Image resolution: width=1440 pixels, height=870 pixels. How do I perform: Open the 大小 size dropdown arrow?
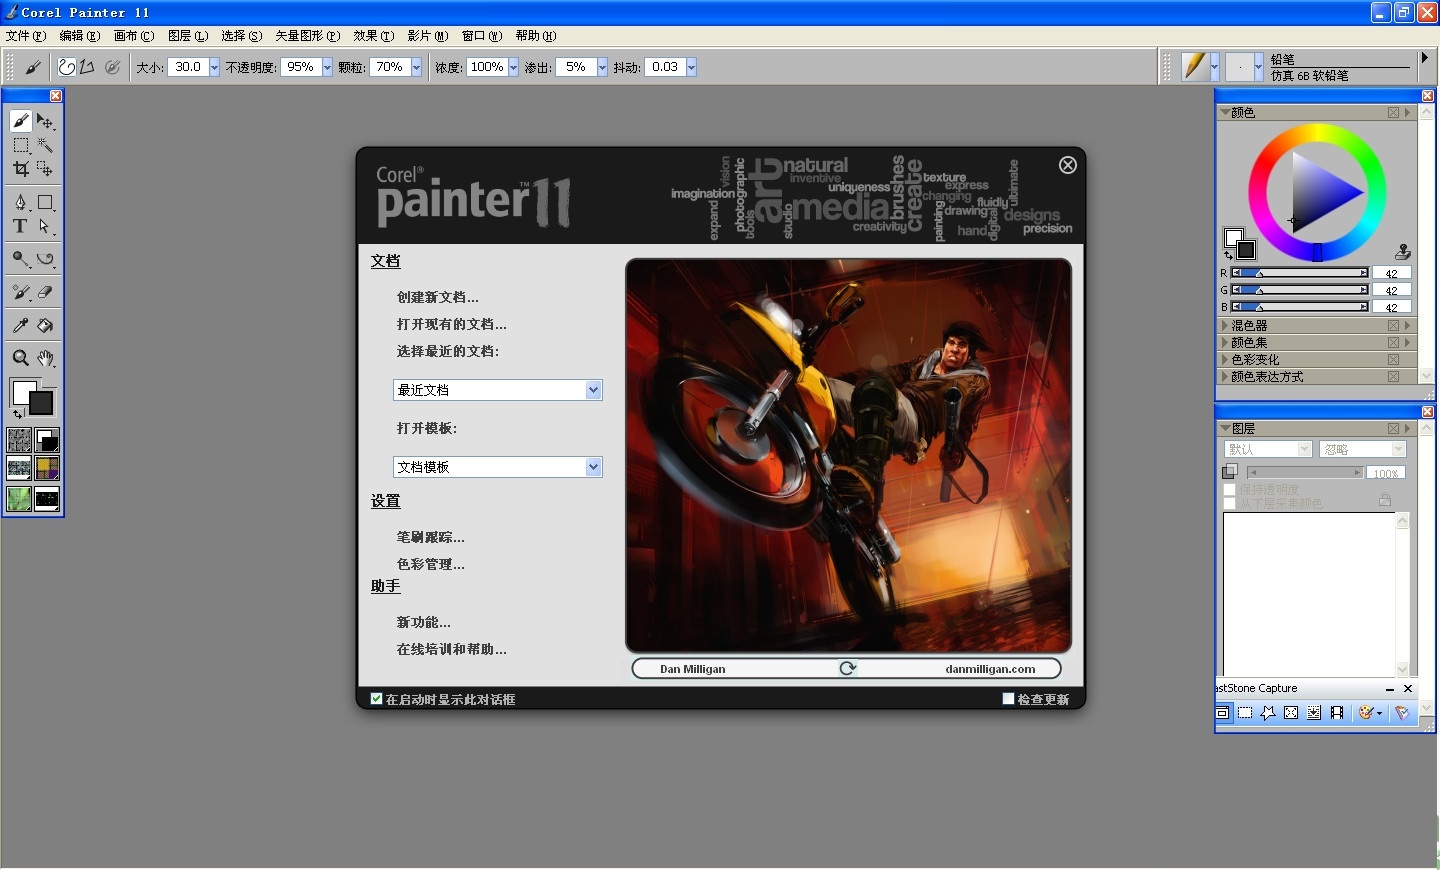pos(214,67)
